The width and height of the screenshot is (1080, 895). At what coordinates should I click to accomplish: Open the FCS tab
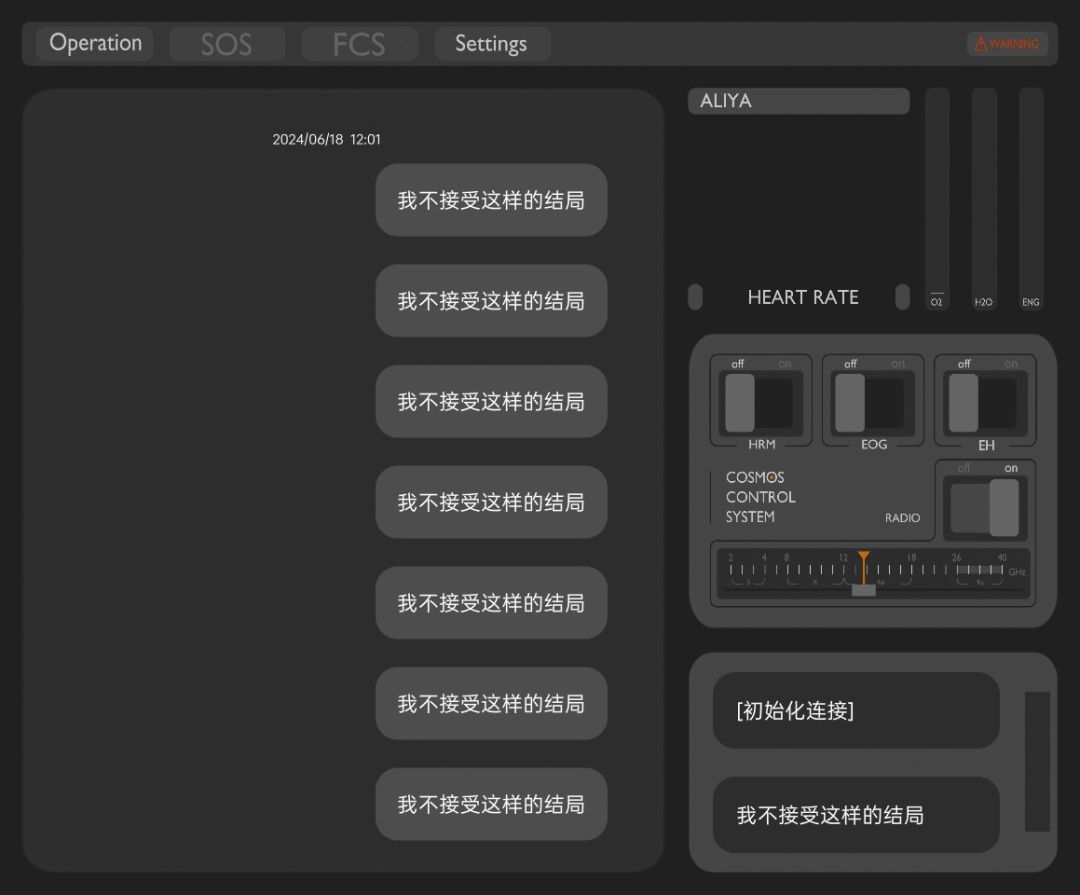[359, 44]
